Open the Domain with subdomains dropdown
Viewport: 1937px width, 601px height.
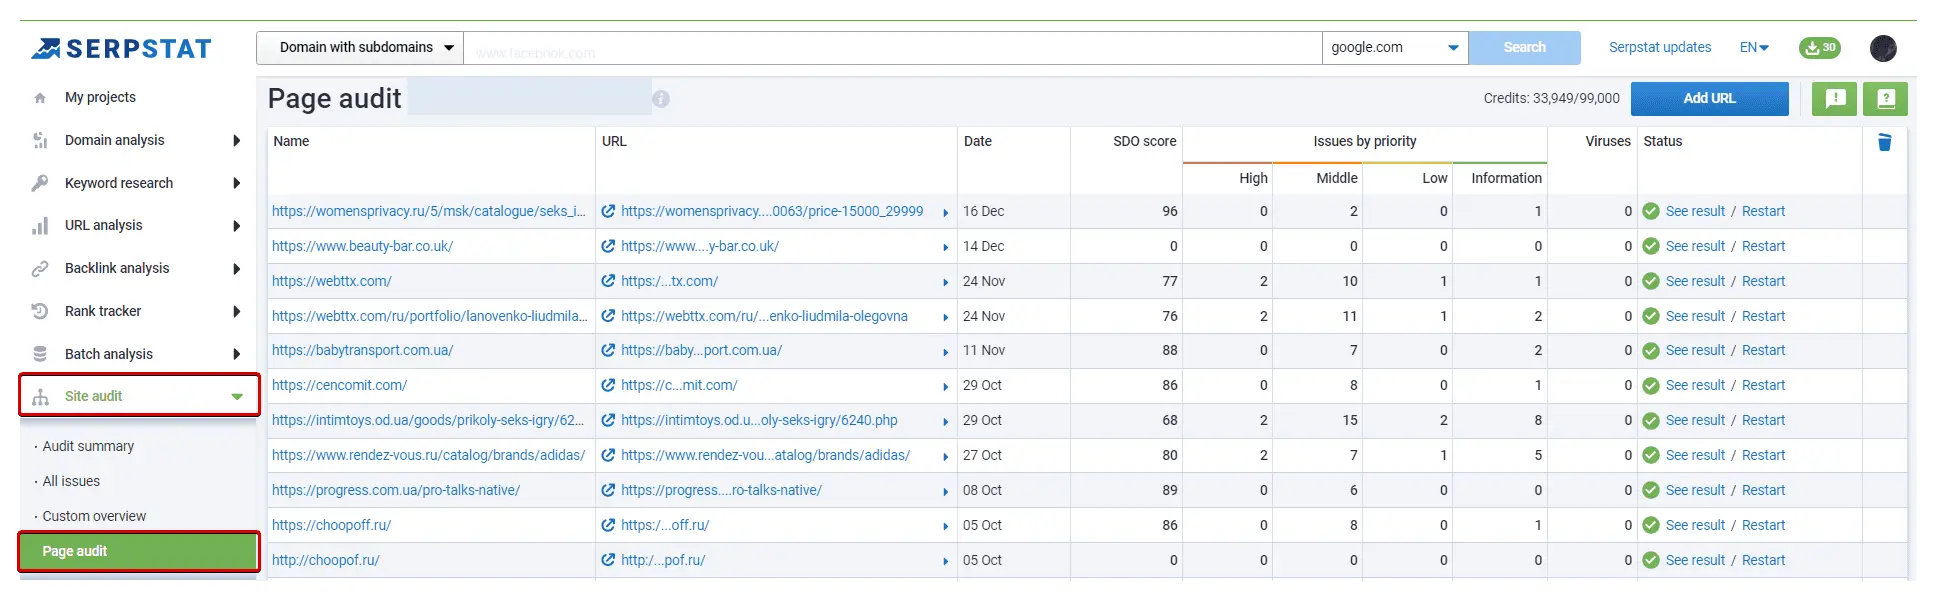(360, 47)
